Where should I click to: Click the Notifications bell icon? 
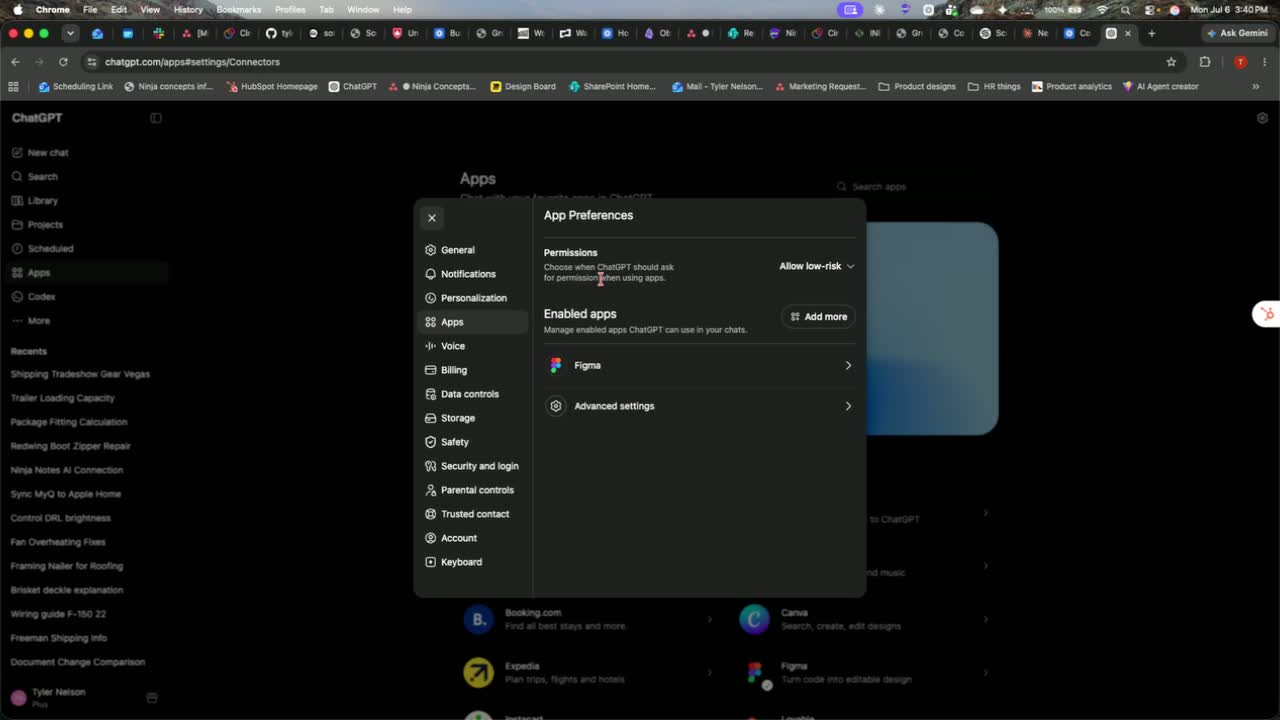(431, 274)
